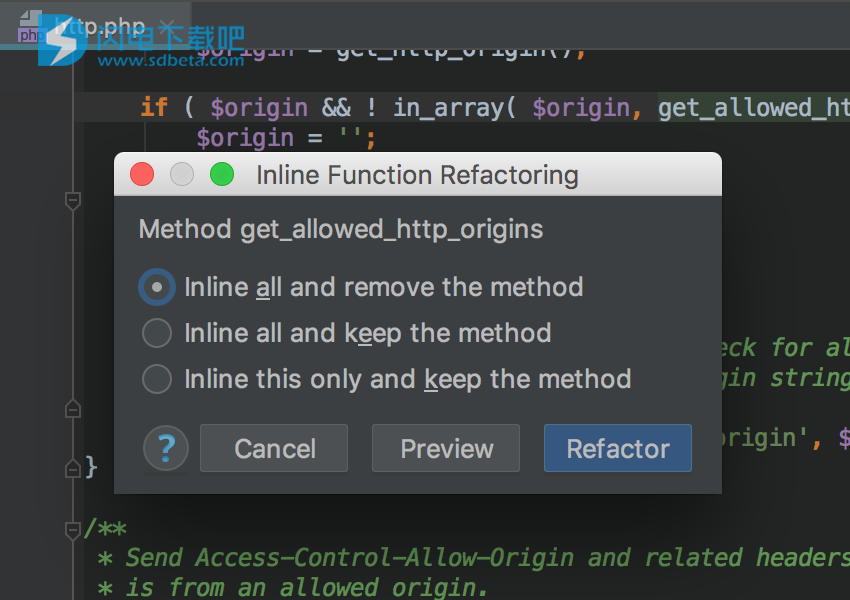The height and width of the screenshot is (600, 850).
Task: Click the if keyword in the editor
Action: 154,107
